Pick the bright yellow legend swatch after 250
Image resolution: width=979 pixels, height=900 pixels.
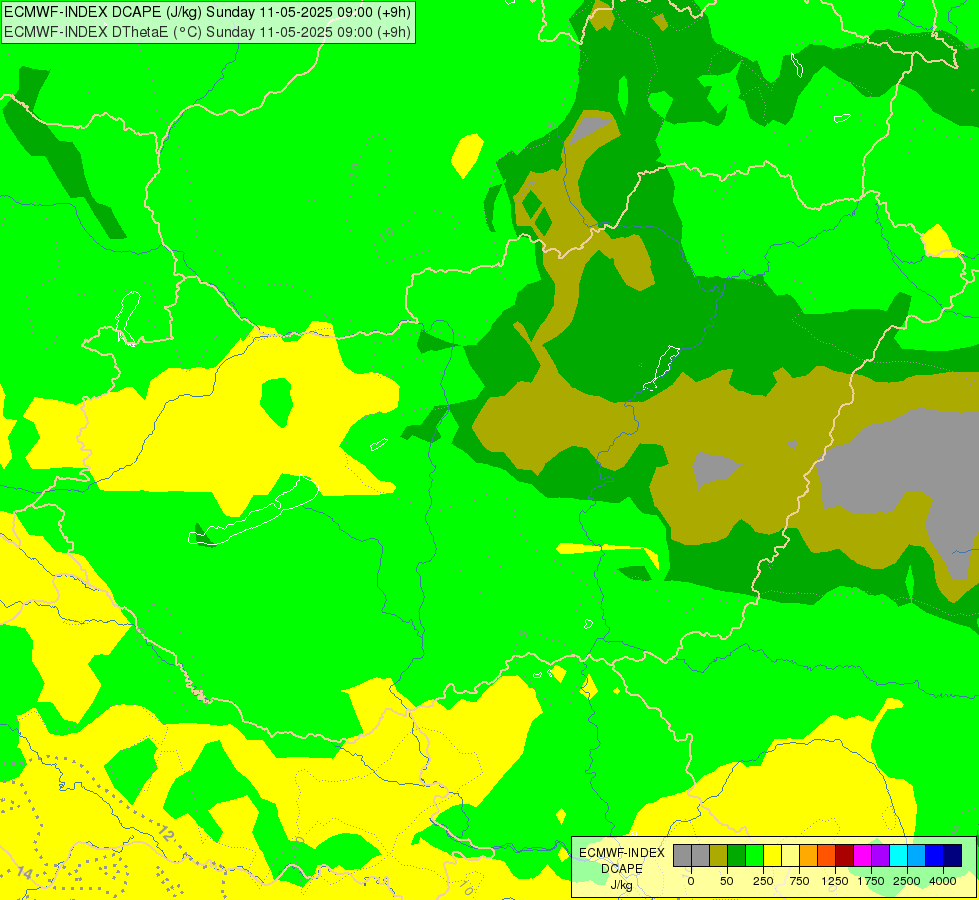772,855
